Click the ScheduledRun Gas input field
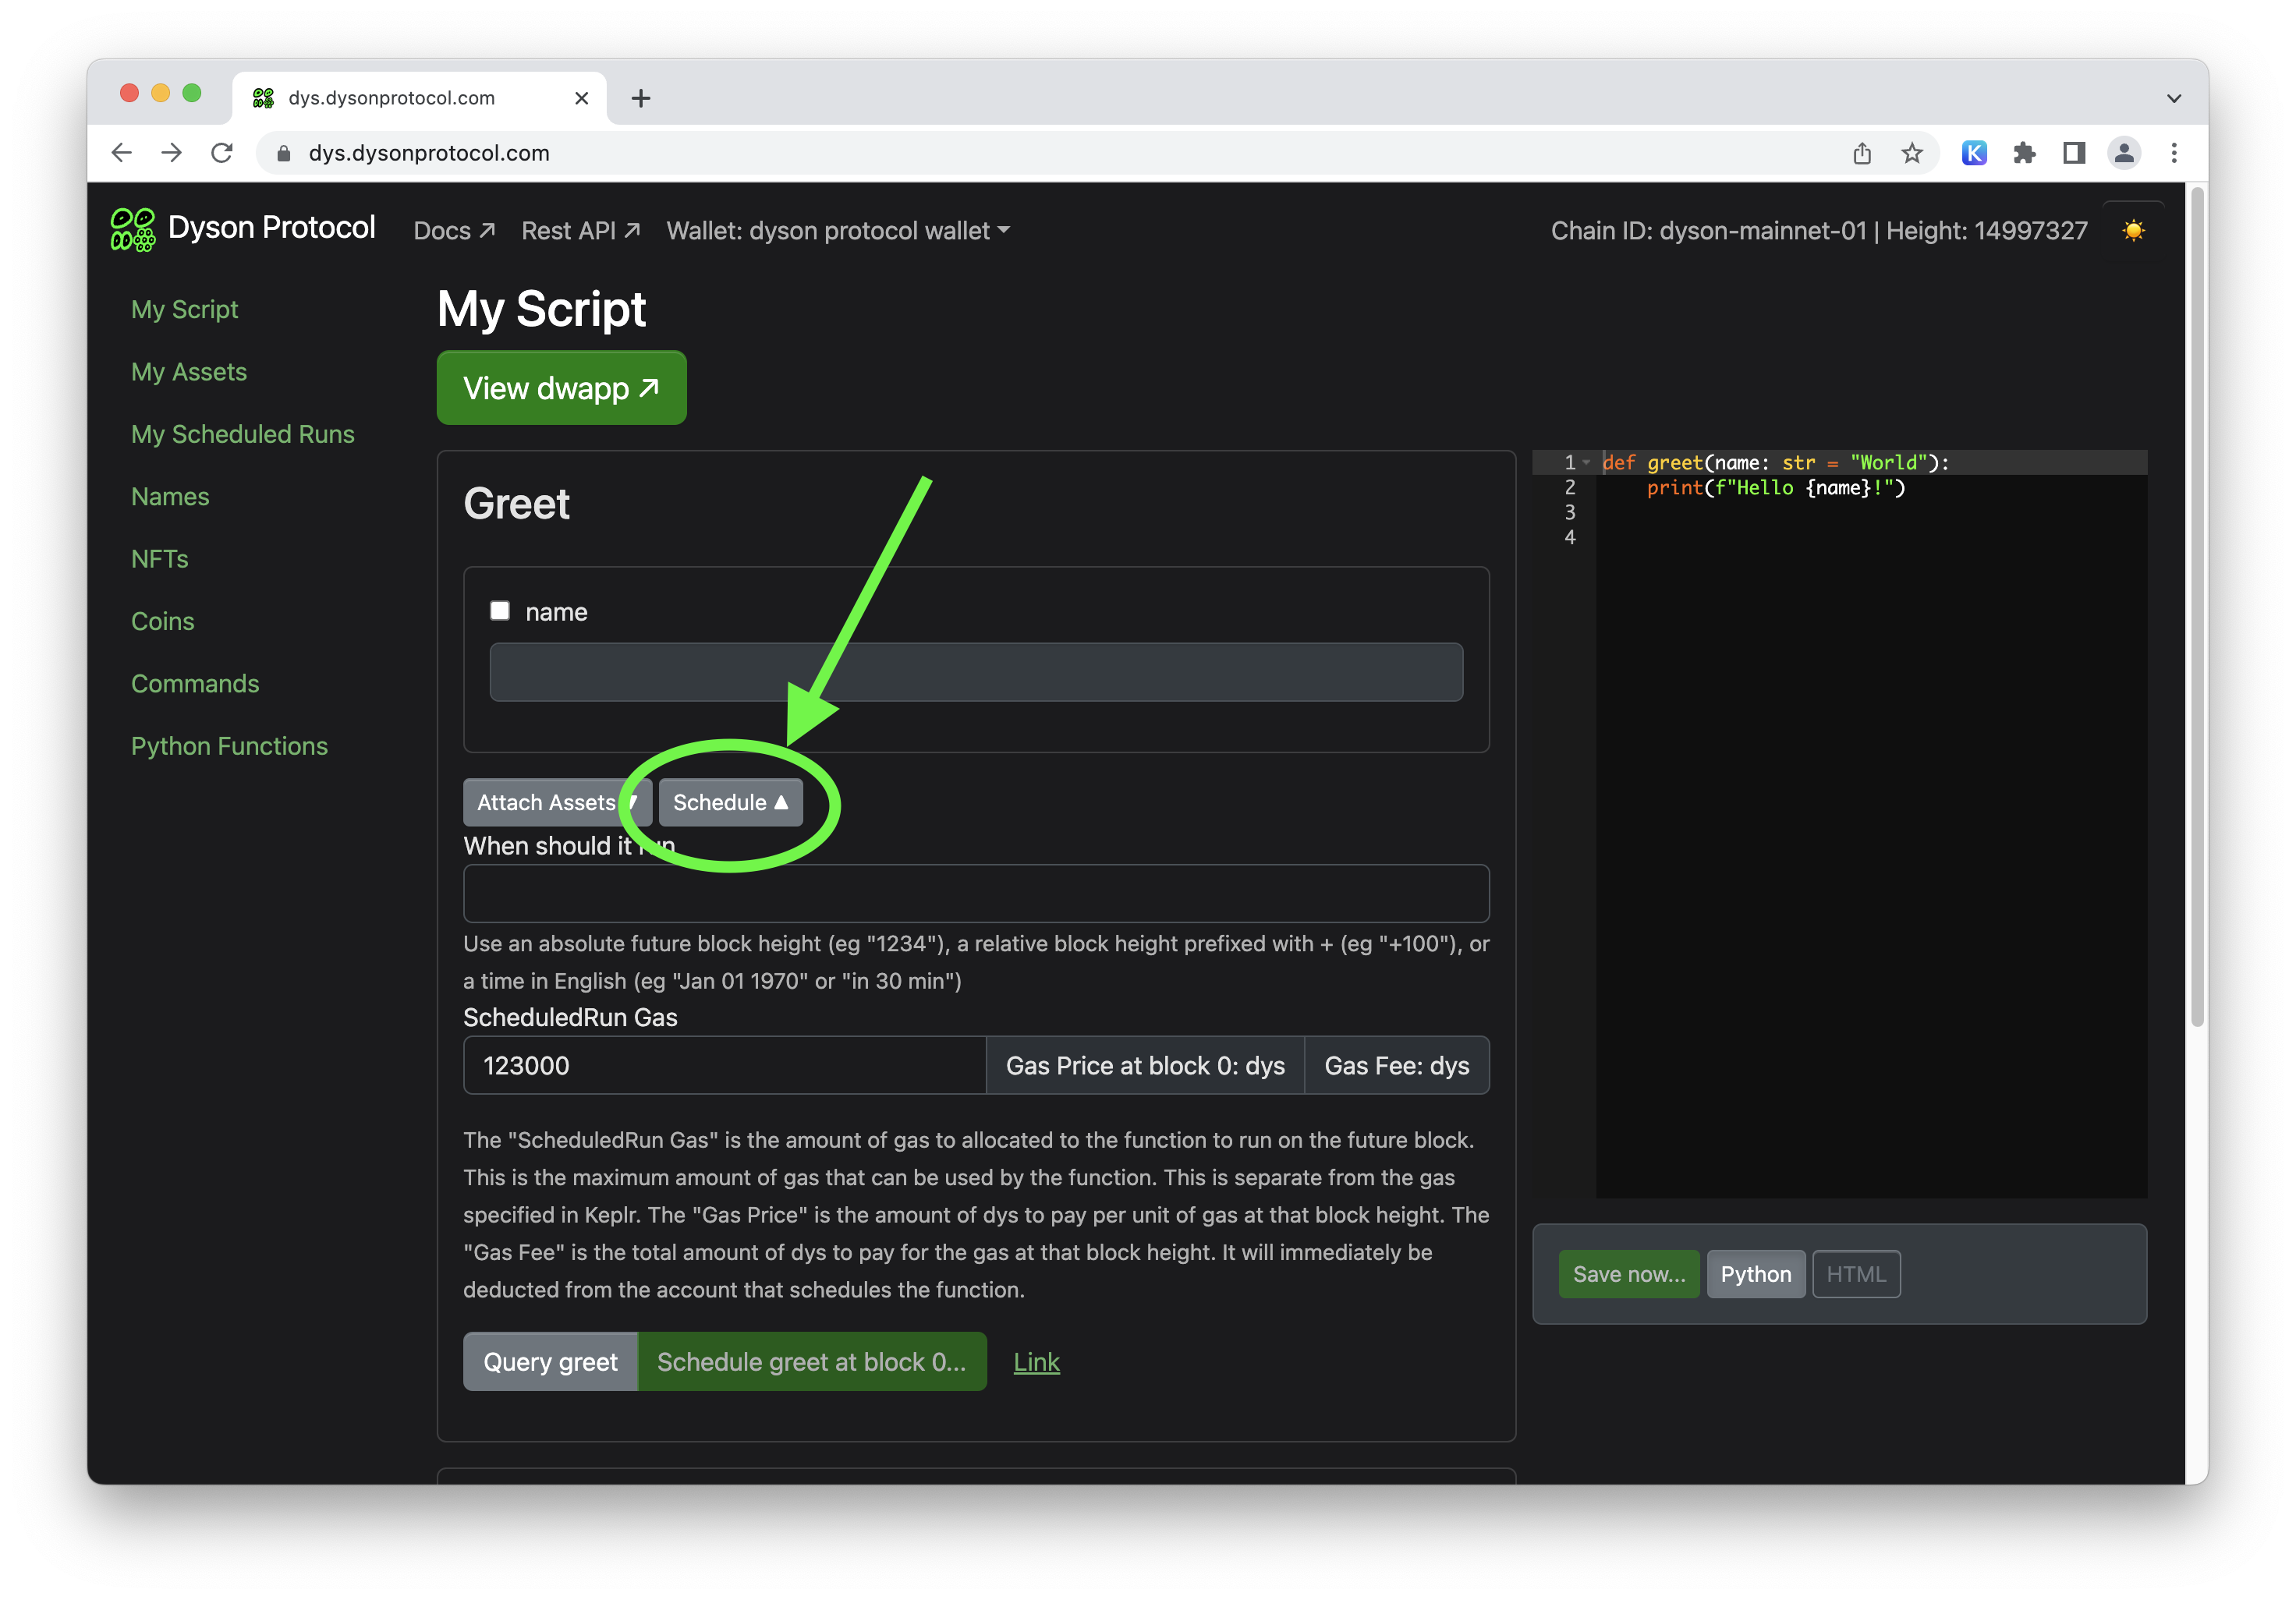The height and width of the screenshot is (1600, 2296). click(x=725, y=1065)
